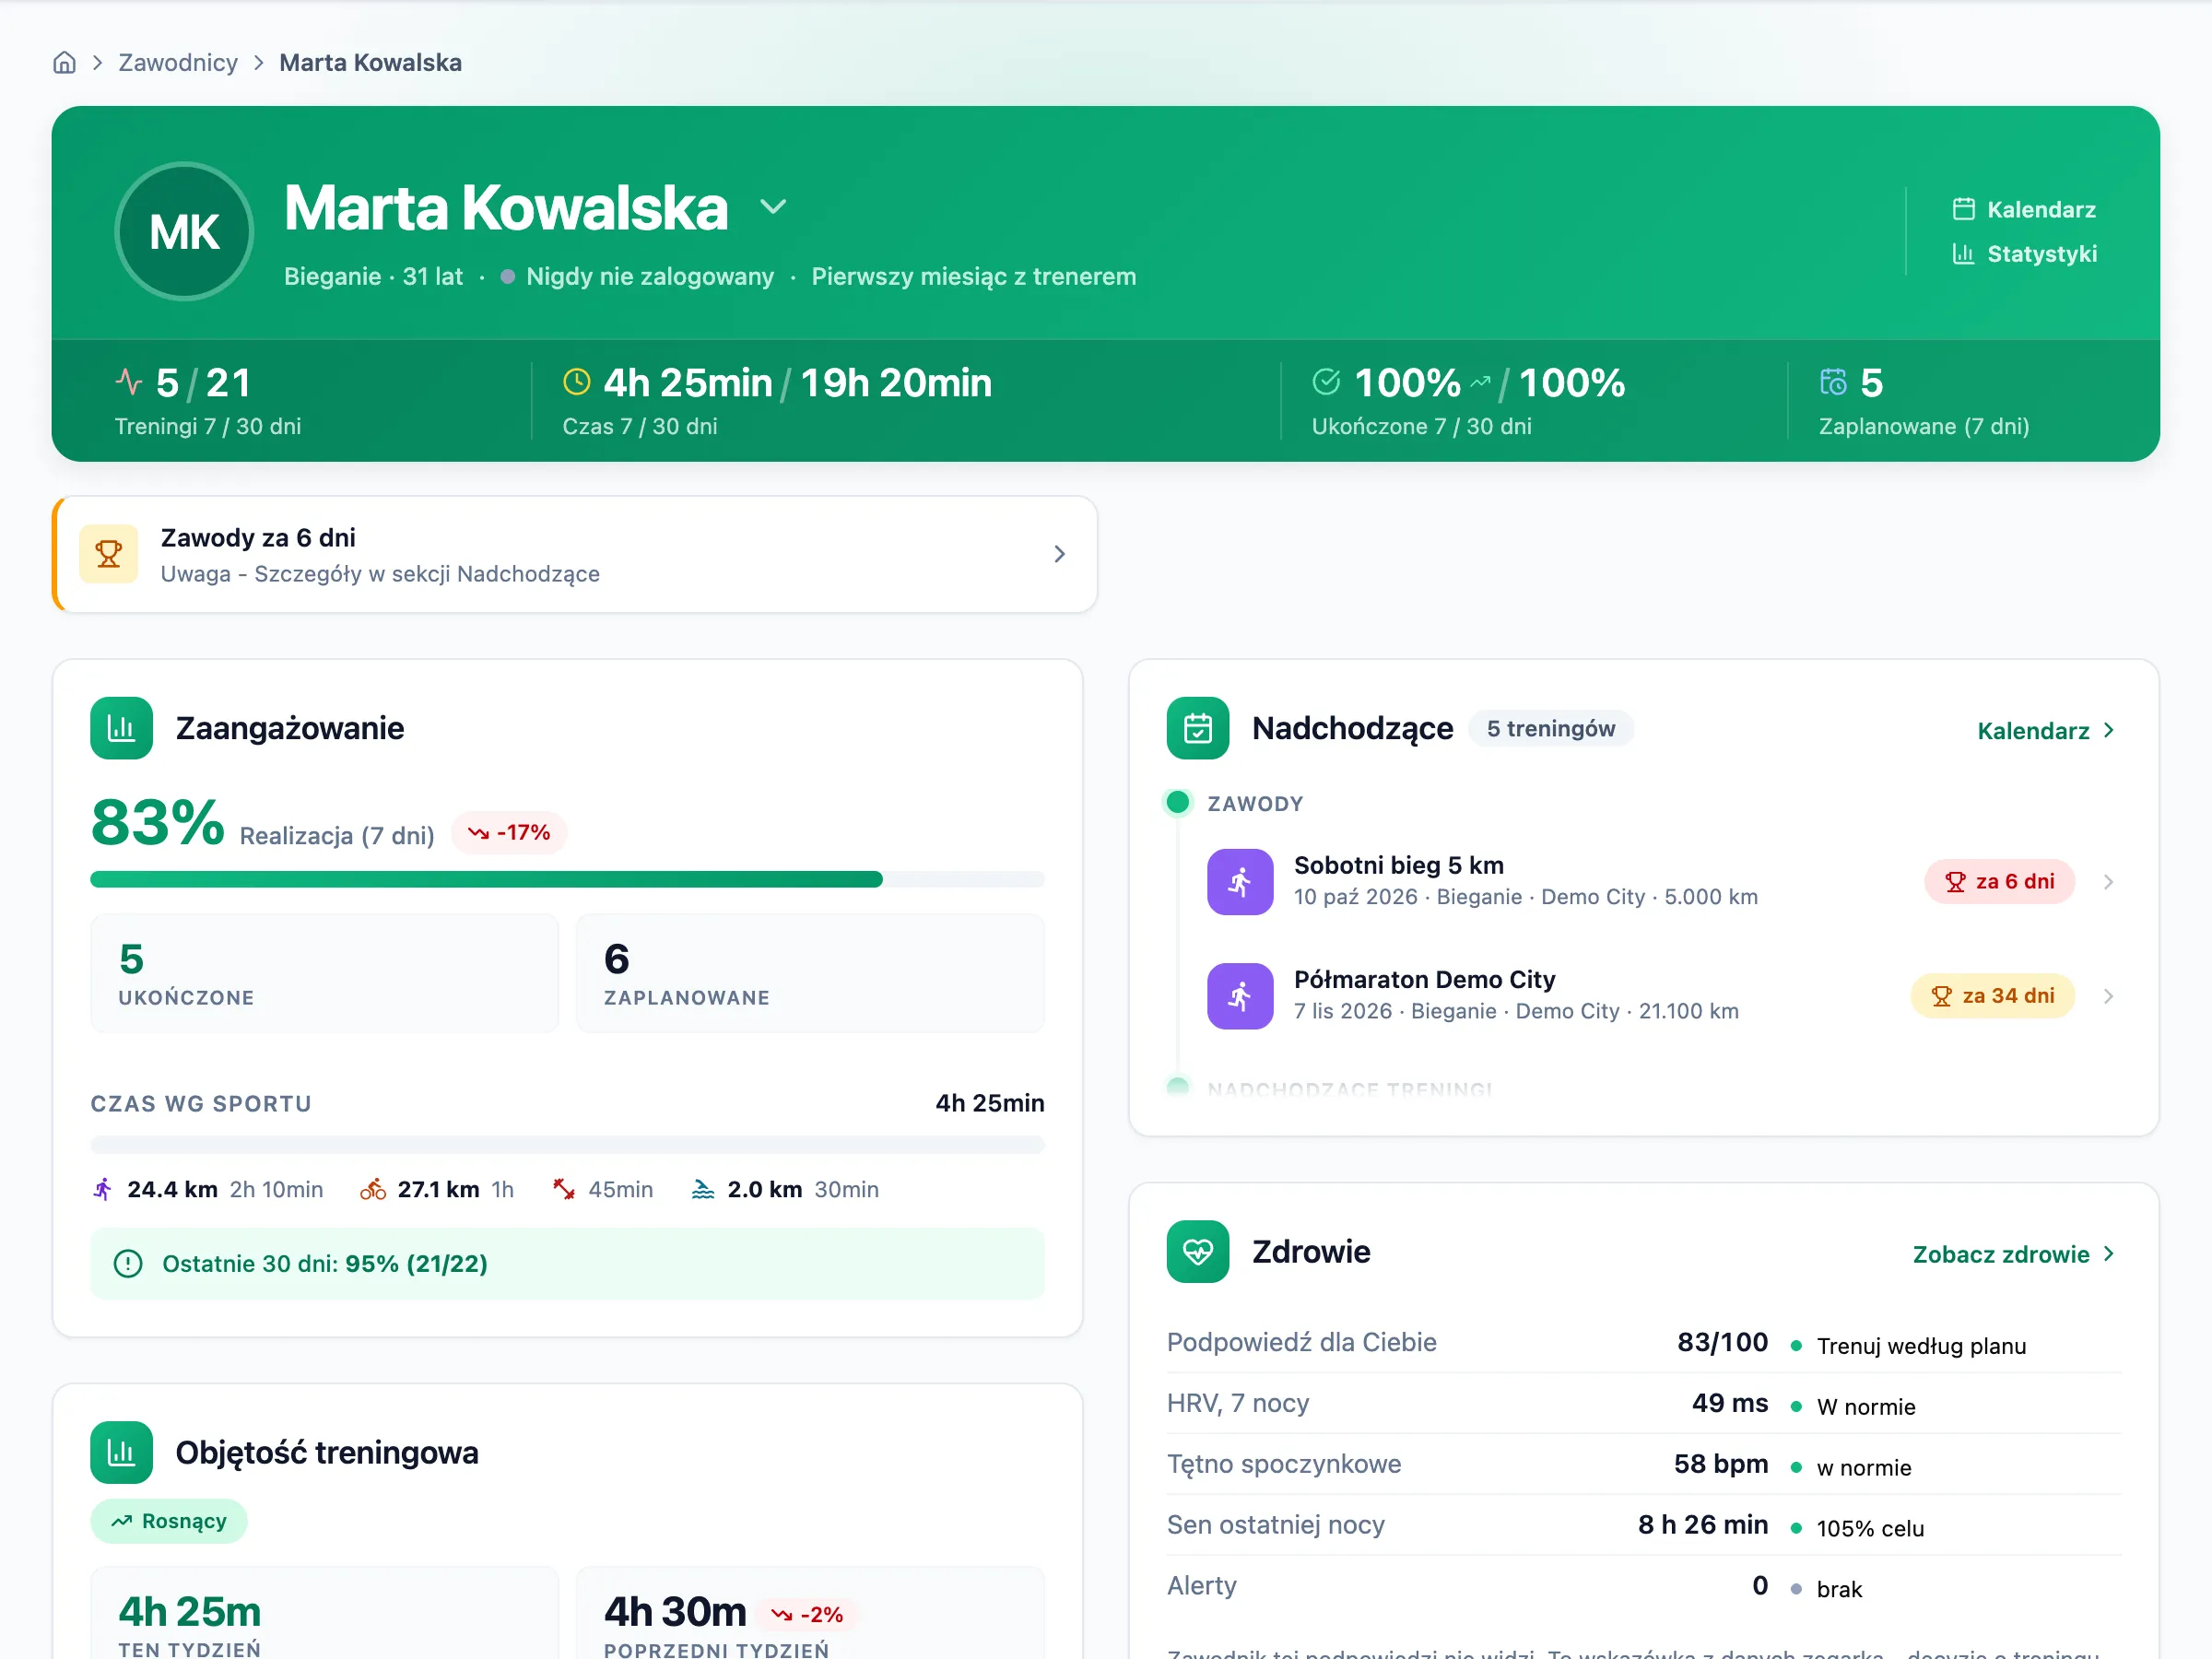2212x1659 pixels.
Task: Click the 5 treningów badge
Action: 1551,729
